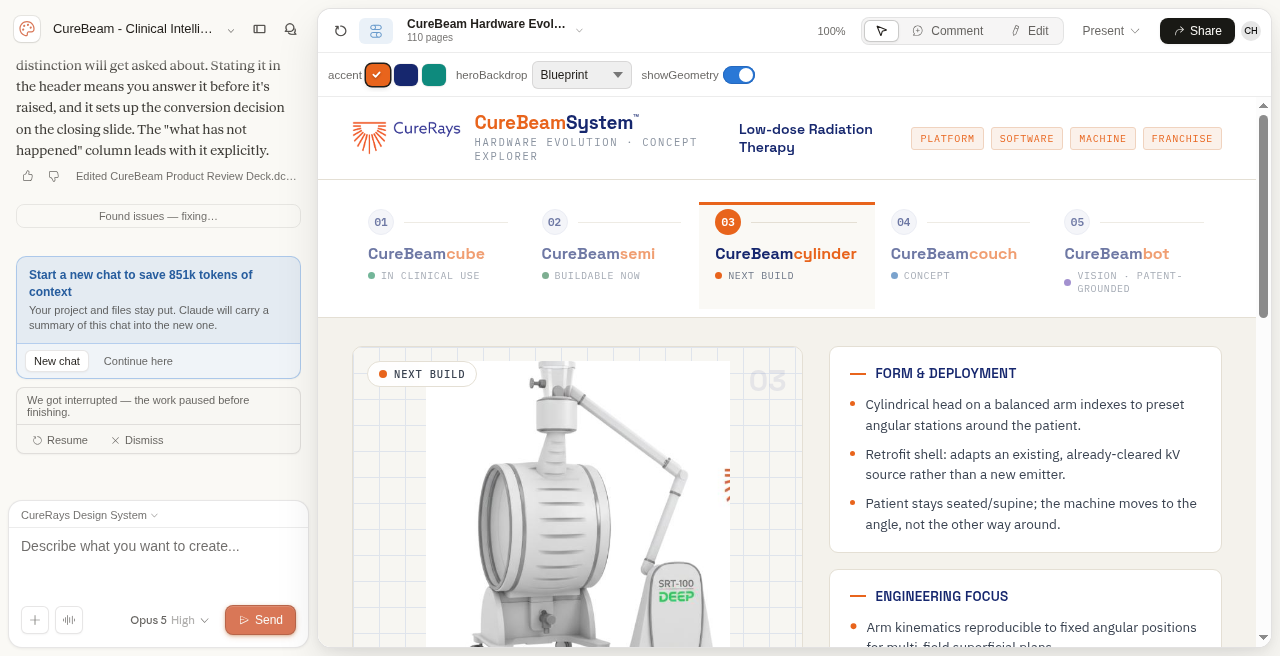The width and height of the screenshot is (1280, 656).
Task: Toggle the showGeometry switch
Action: coord(739,75)
